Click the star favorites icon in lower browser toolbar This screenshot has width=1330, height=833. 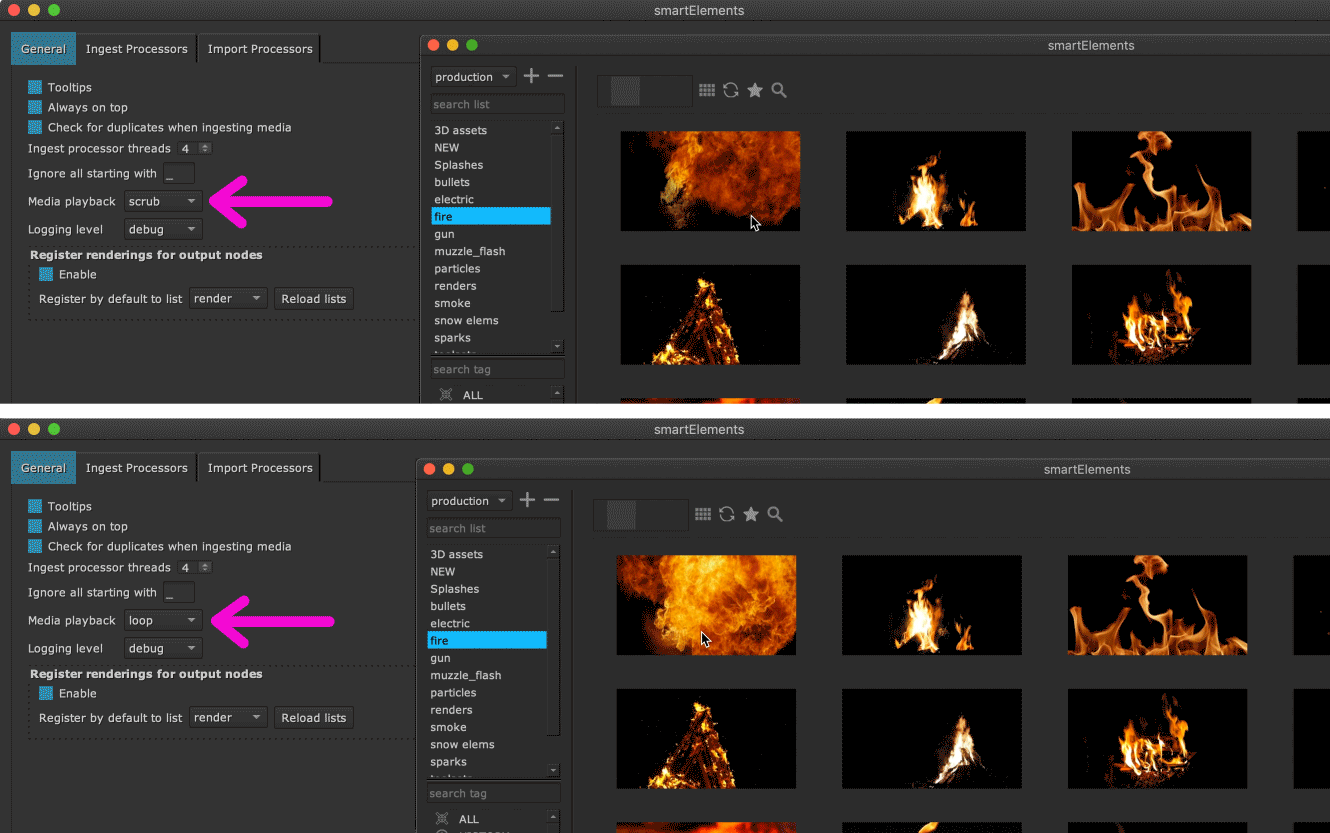click(751, 514)
